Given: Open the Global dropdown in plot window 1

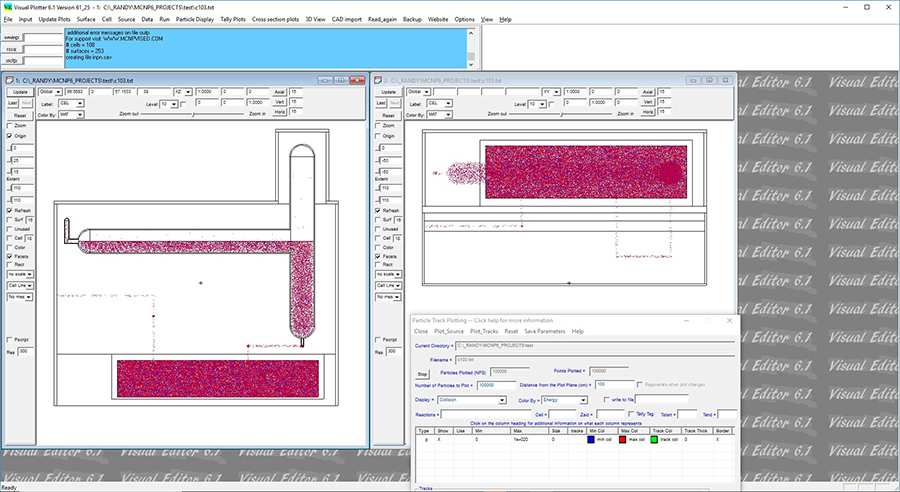Looking at the screenshot, I should [50, 92].
